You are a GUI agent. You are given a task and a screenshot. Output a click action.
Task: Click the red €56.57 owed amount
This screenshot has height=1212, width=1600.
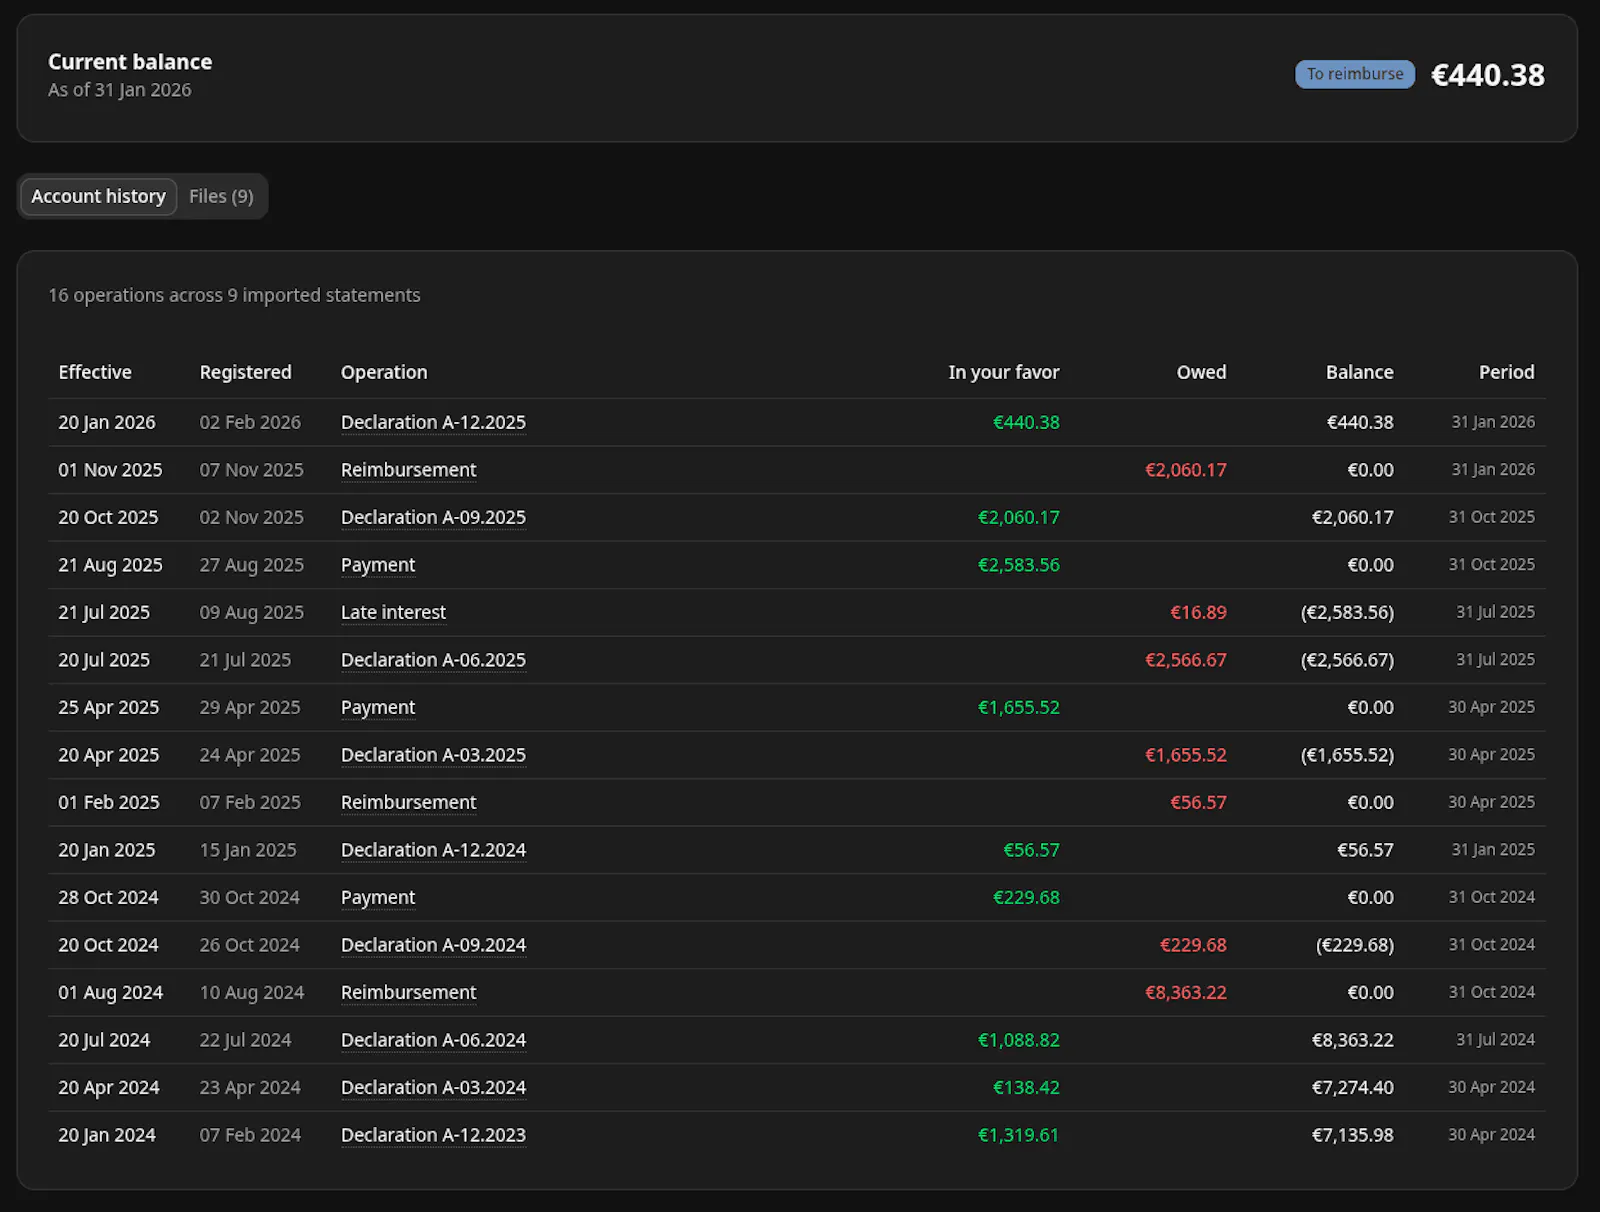point(1198,802)
